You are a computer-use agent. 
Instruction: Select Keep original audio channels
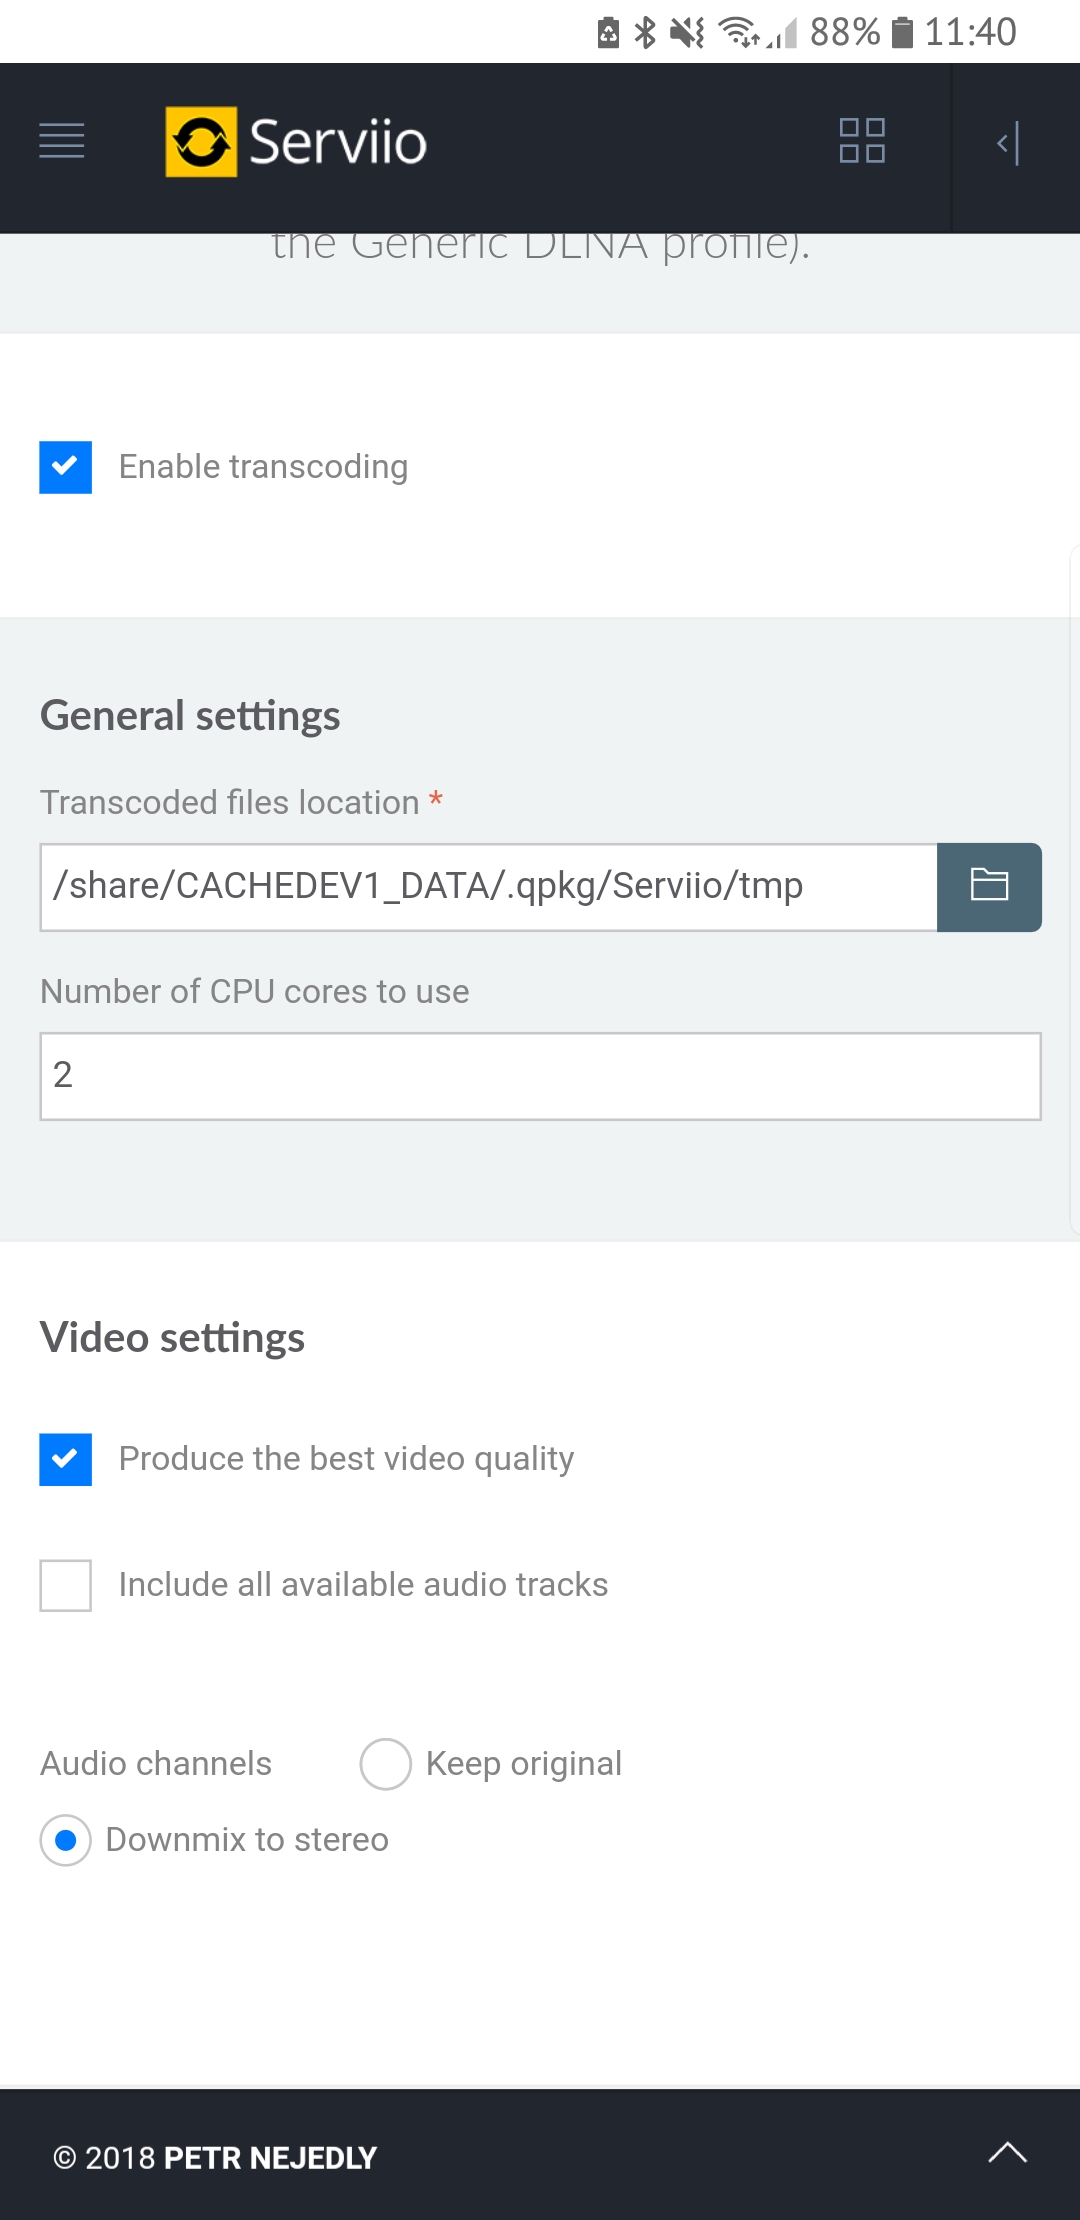[x=385, y=1764]
